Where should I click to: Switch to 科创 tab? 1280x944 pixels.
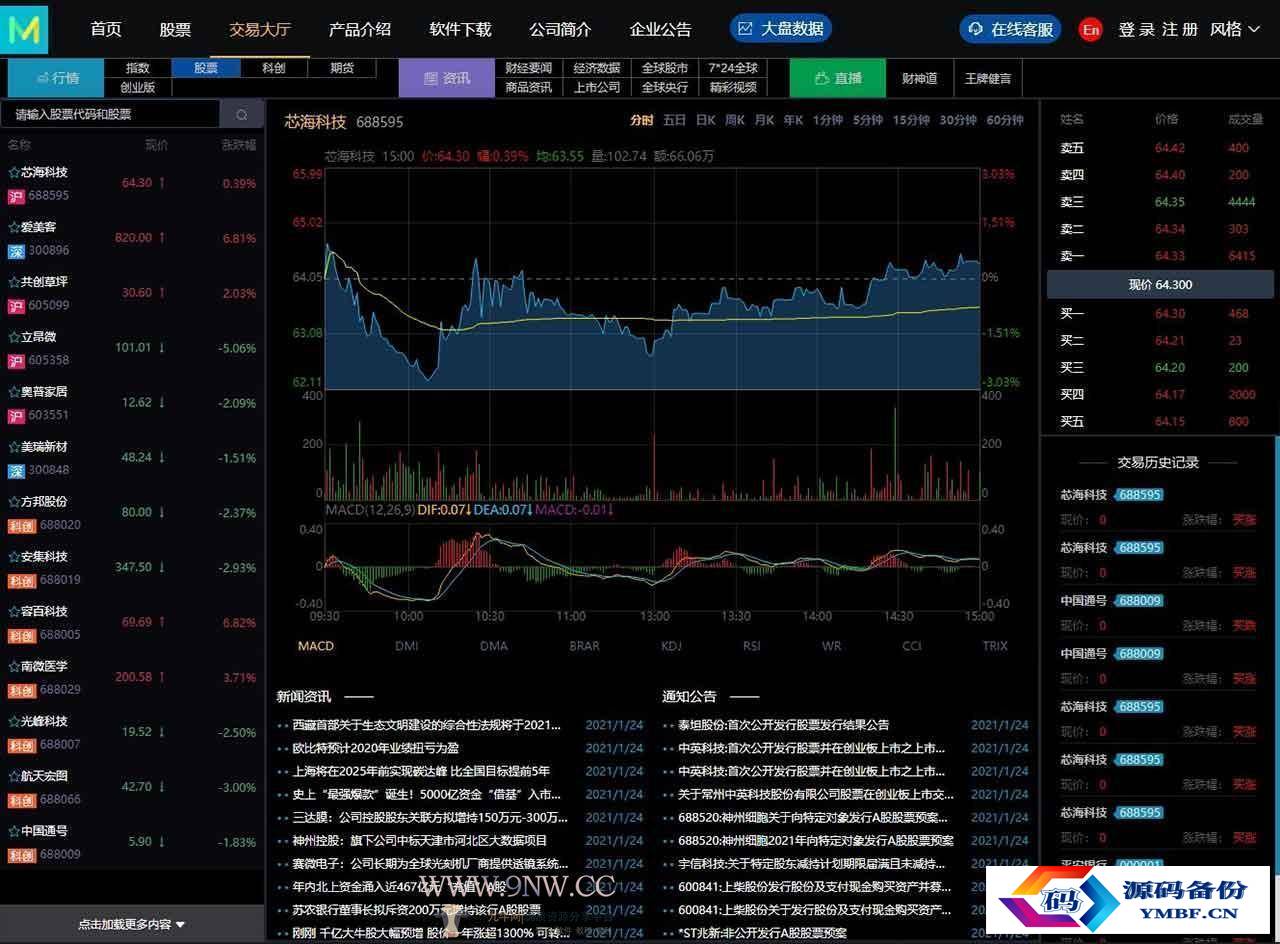click(x=274, y=68)
